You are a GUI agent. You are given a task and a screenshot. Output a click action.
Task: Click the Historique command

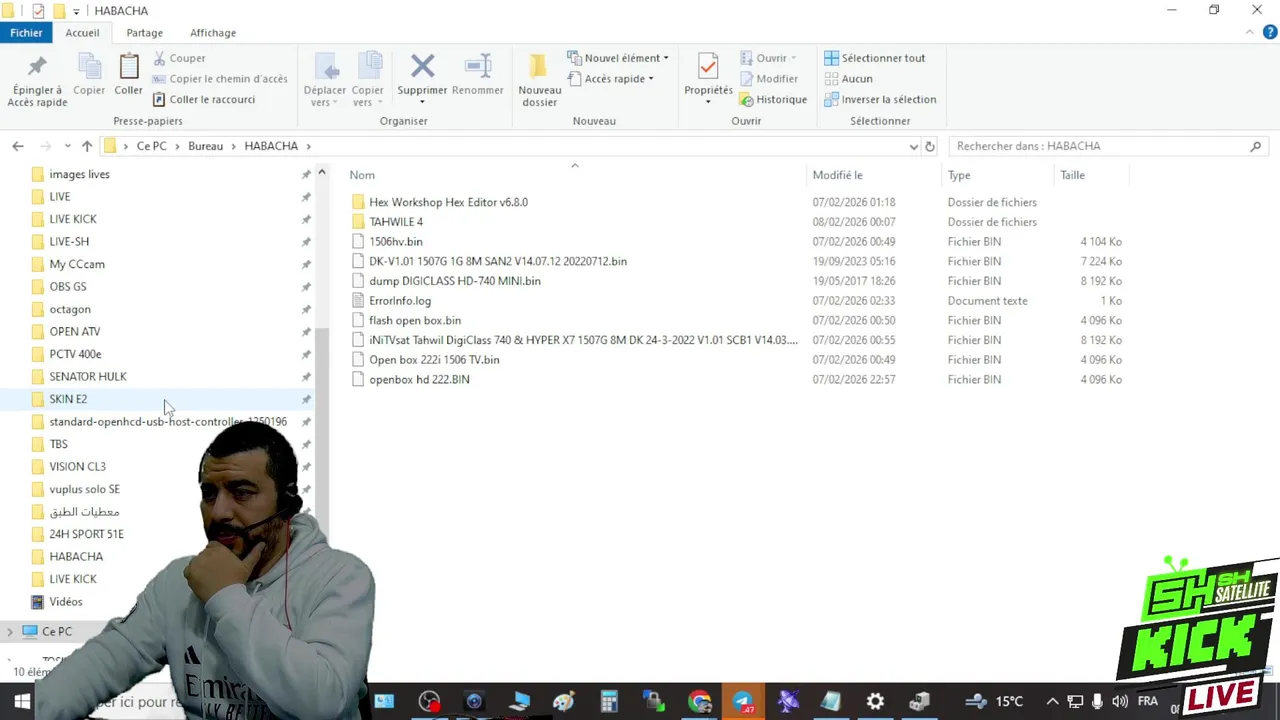pos(773,99)
